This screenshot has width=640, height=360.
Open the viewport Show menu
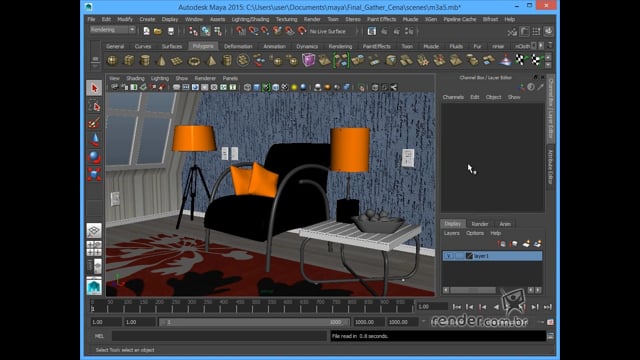[x=182, y=78]
